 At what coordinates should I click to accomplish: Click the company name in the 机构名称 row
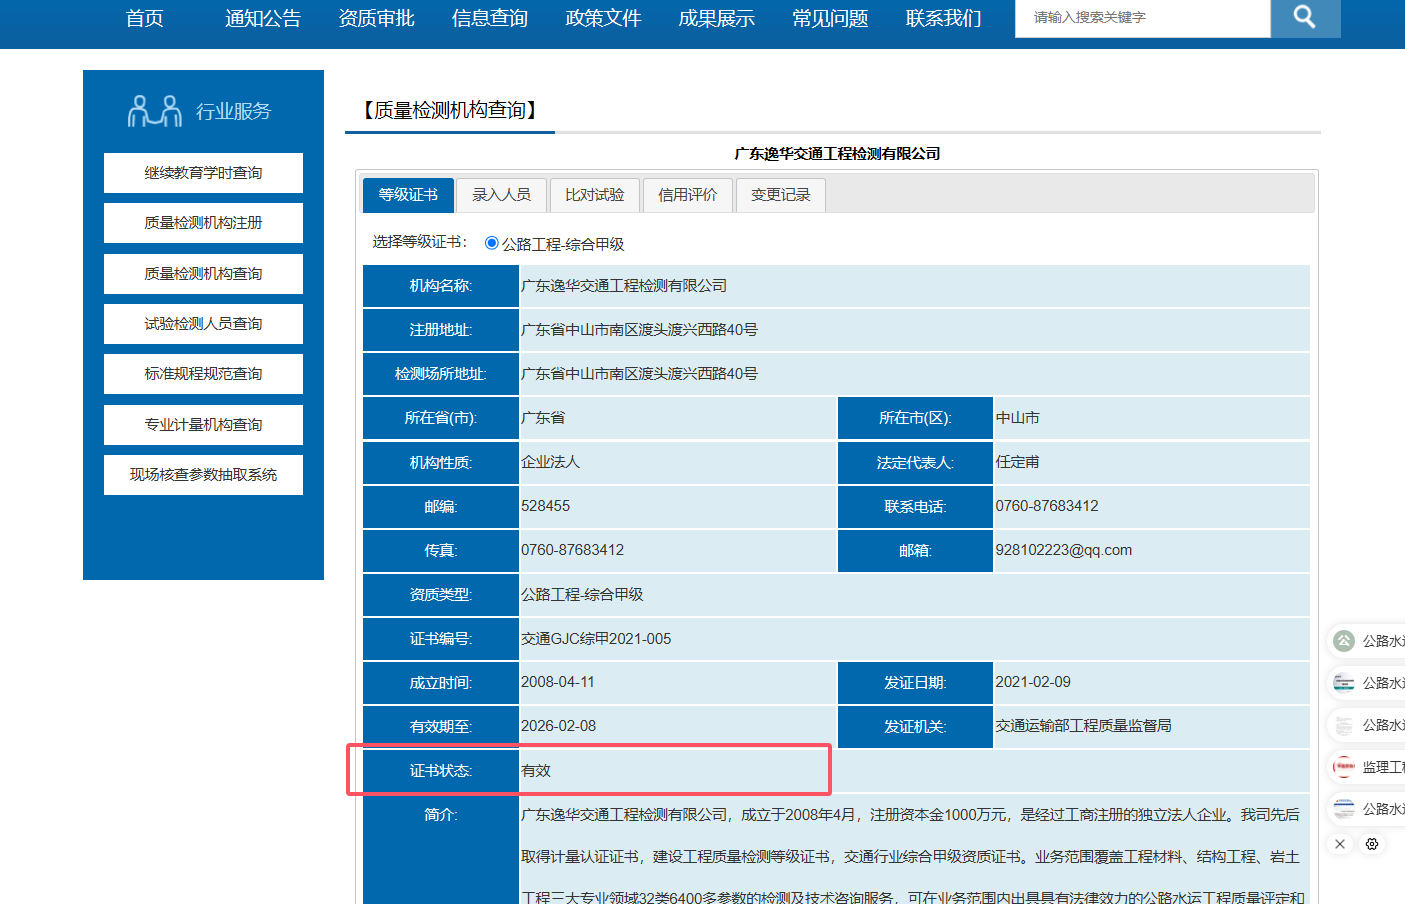point(624,286)
